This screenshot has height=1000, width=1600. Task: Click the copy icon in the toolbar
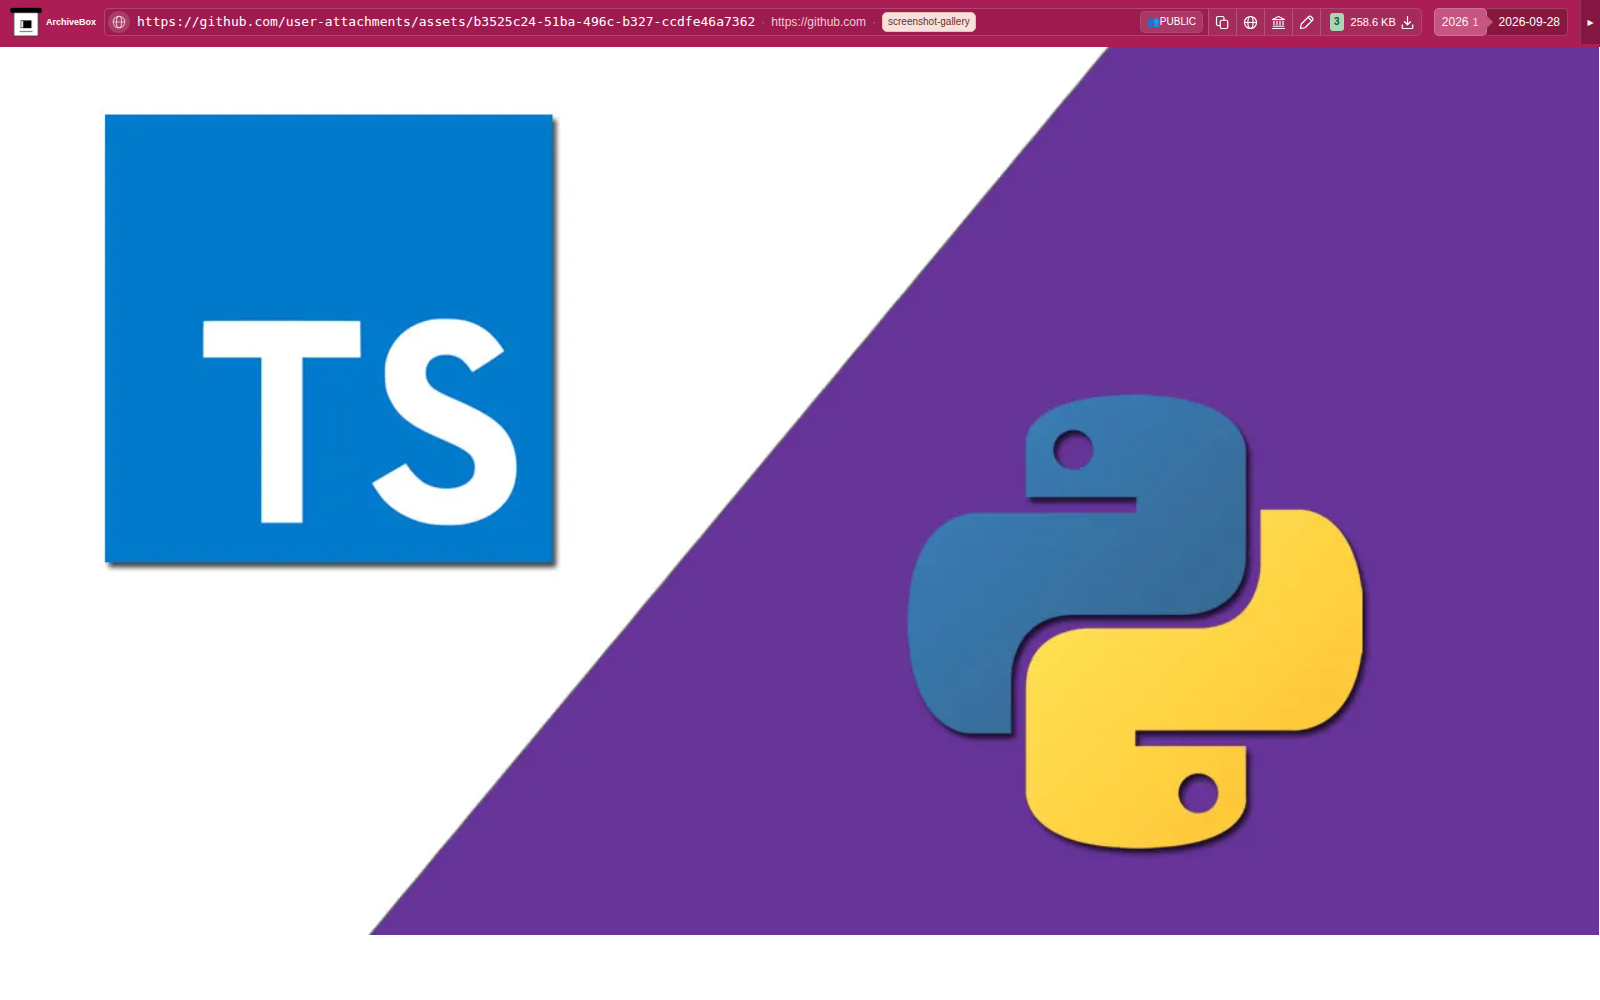click(x=1222, y=22)
